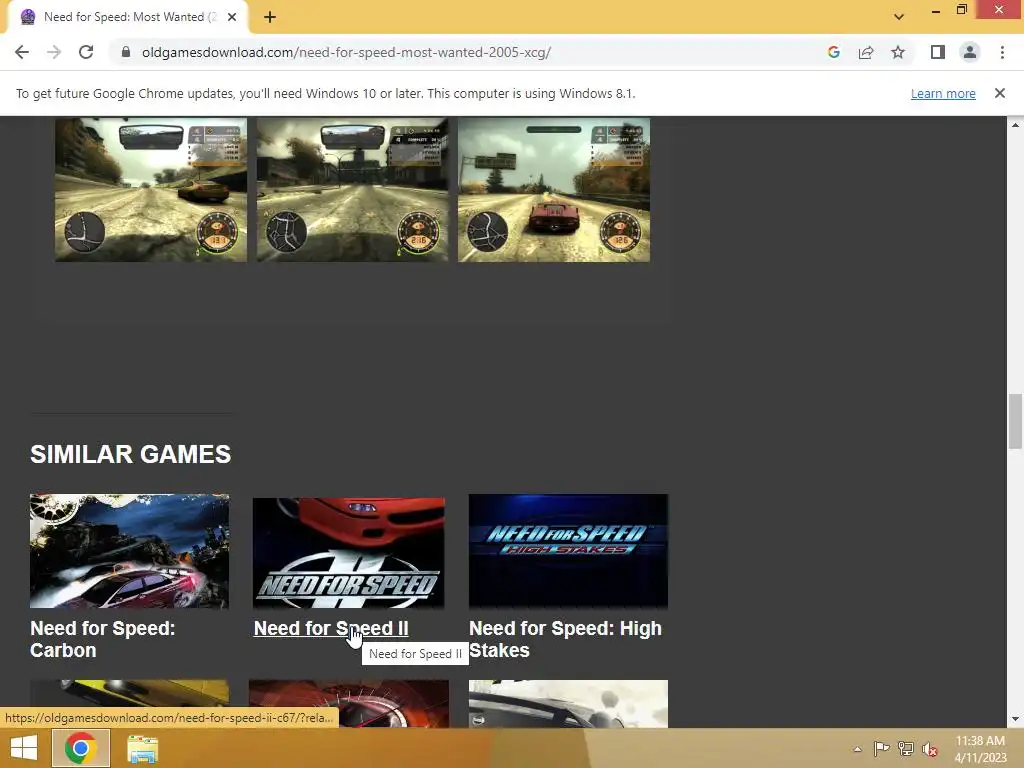This screenshot has height=768, width=1024.
Task: View site security lock info
Action: click(125, 52)
